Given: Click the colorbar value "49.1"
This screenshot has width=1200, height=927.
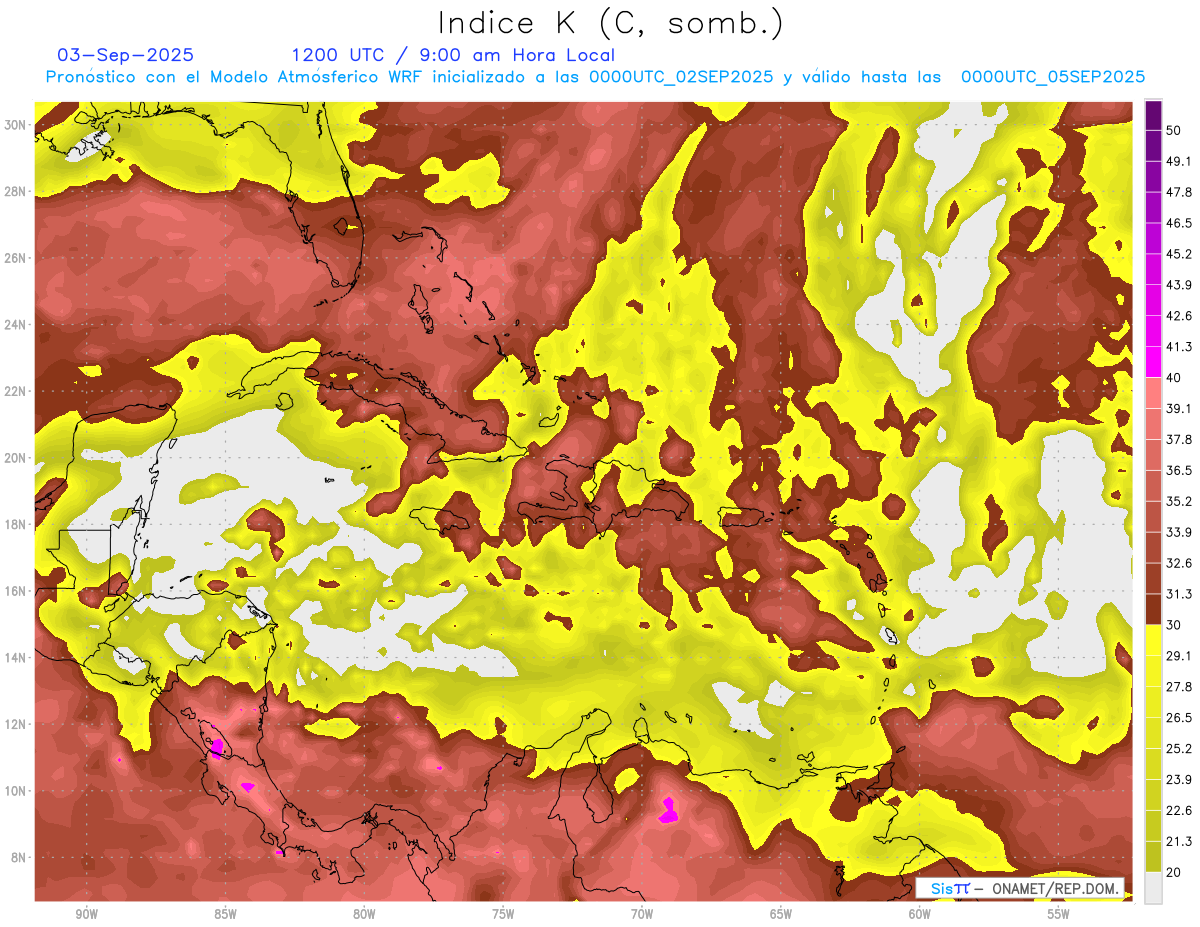Looking at the screenshot, I should (x=1179, y=161).
